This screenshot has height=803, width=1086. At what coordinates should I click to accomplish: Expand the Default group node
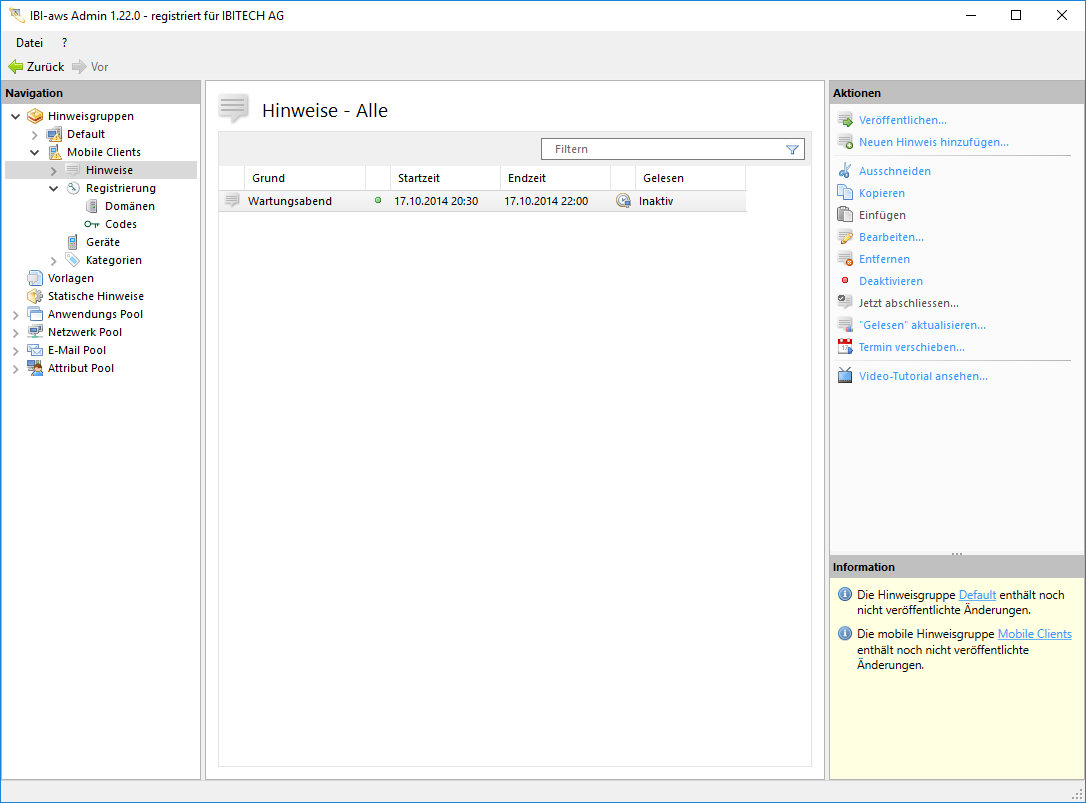(x=34, y=134)
